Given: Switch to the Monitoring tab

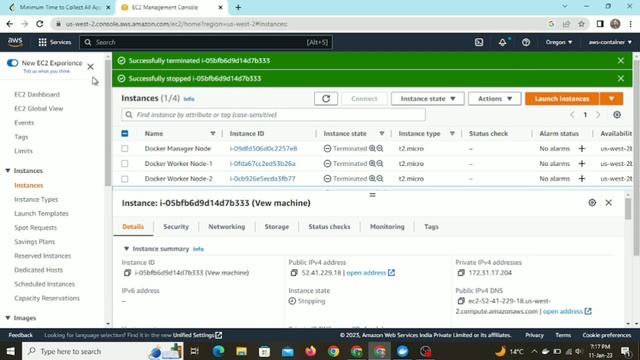Looking at the screenshot, I should (x=387, y=227).
